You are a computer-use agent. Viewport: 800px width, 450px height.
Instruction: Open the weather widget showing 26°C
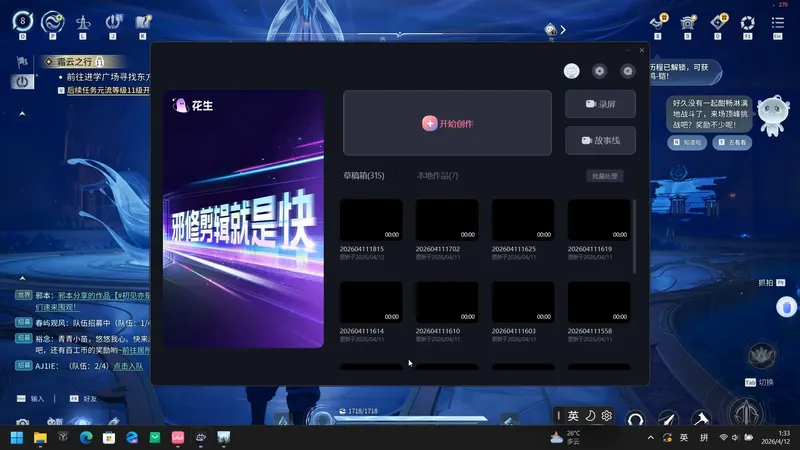click(565, 437)
